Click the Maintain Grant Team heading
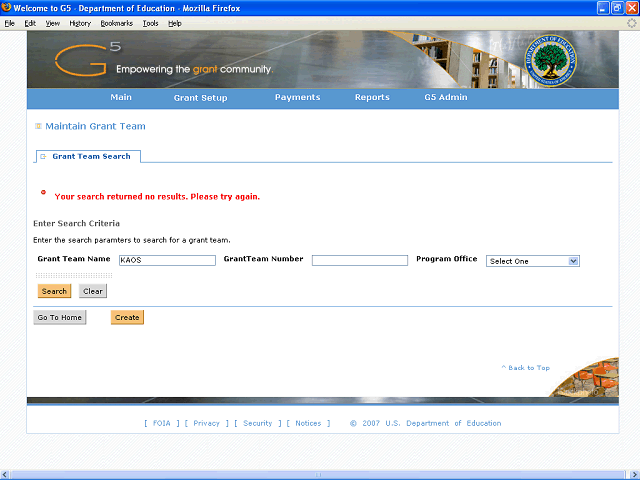The width and height of the screenshot is (640, 480). [95, 126]
